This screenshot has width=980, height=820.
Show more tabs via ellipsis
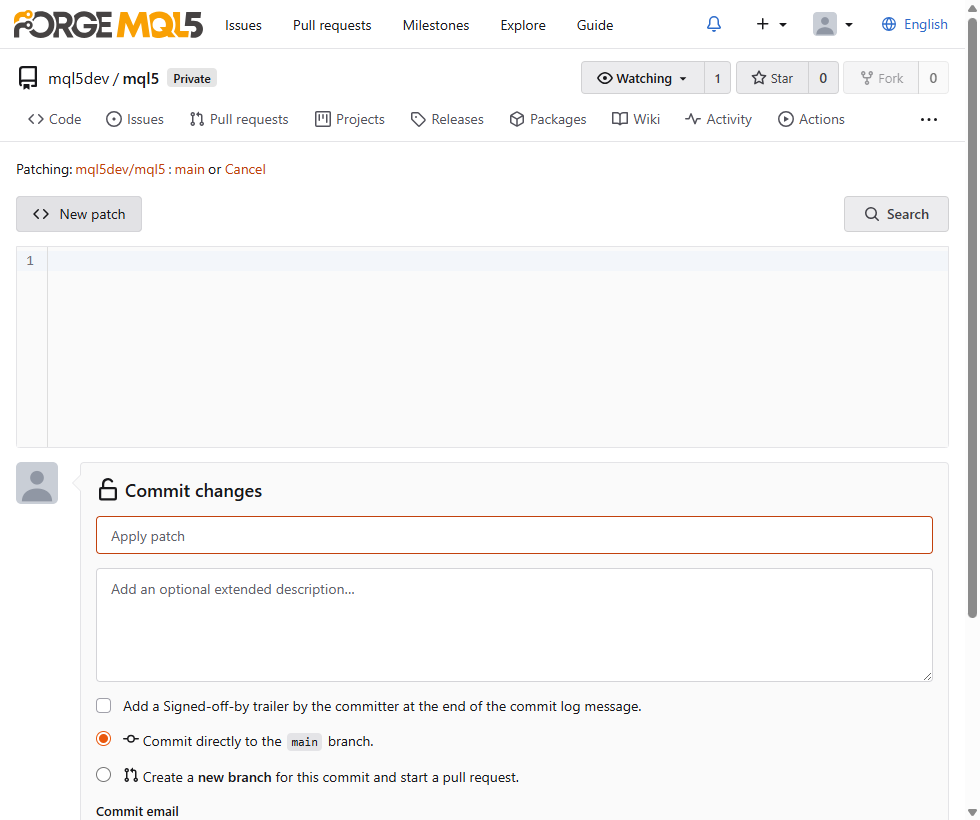point(929,119)
